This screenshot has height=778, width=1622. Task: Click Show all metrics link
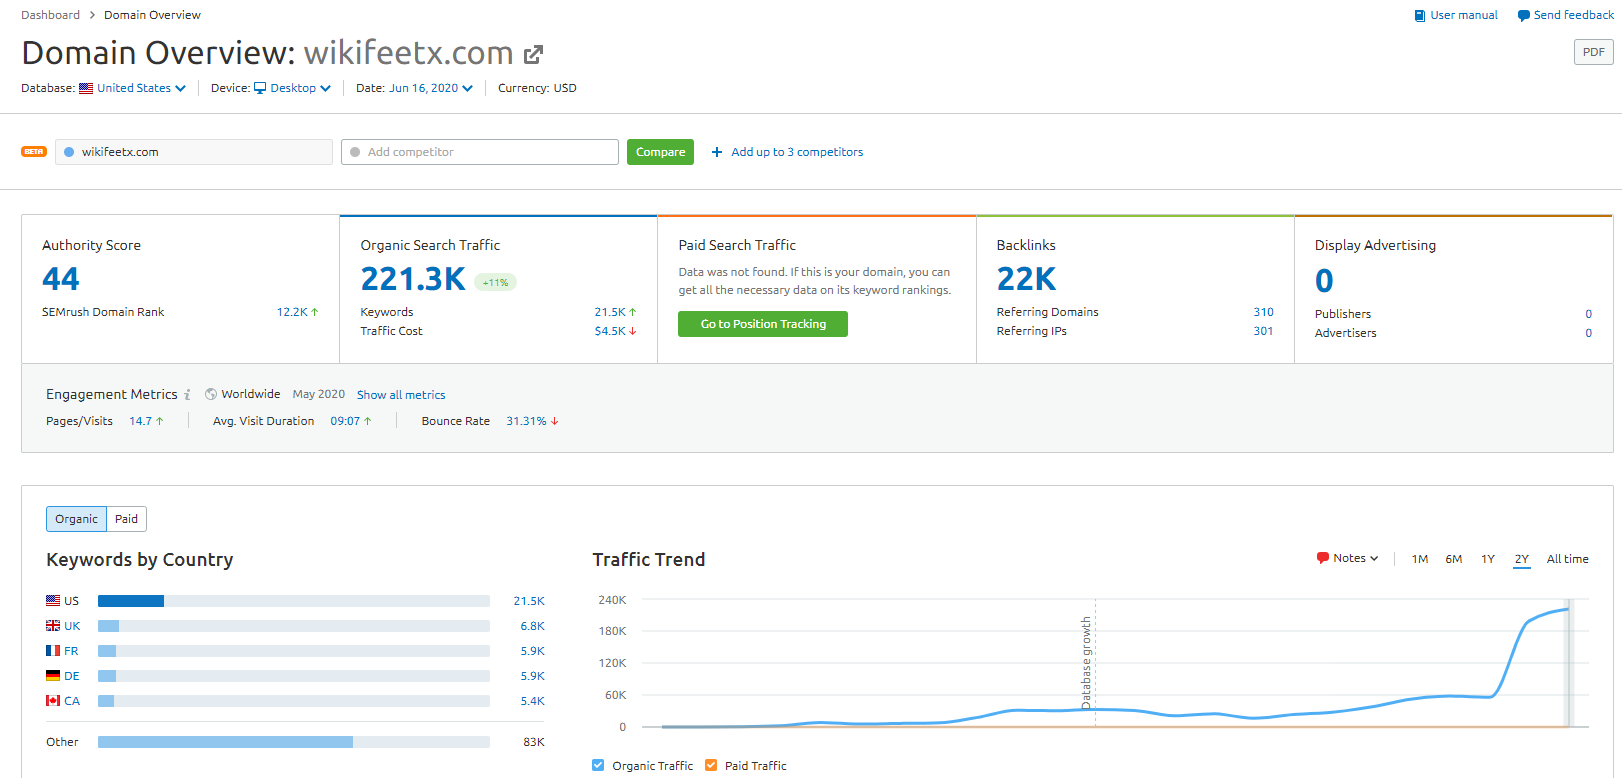point(401,395)
